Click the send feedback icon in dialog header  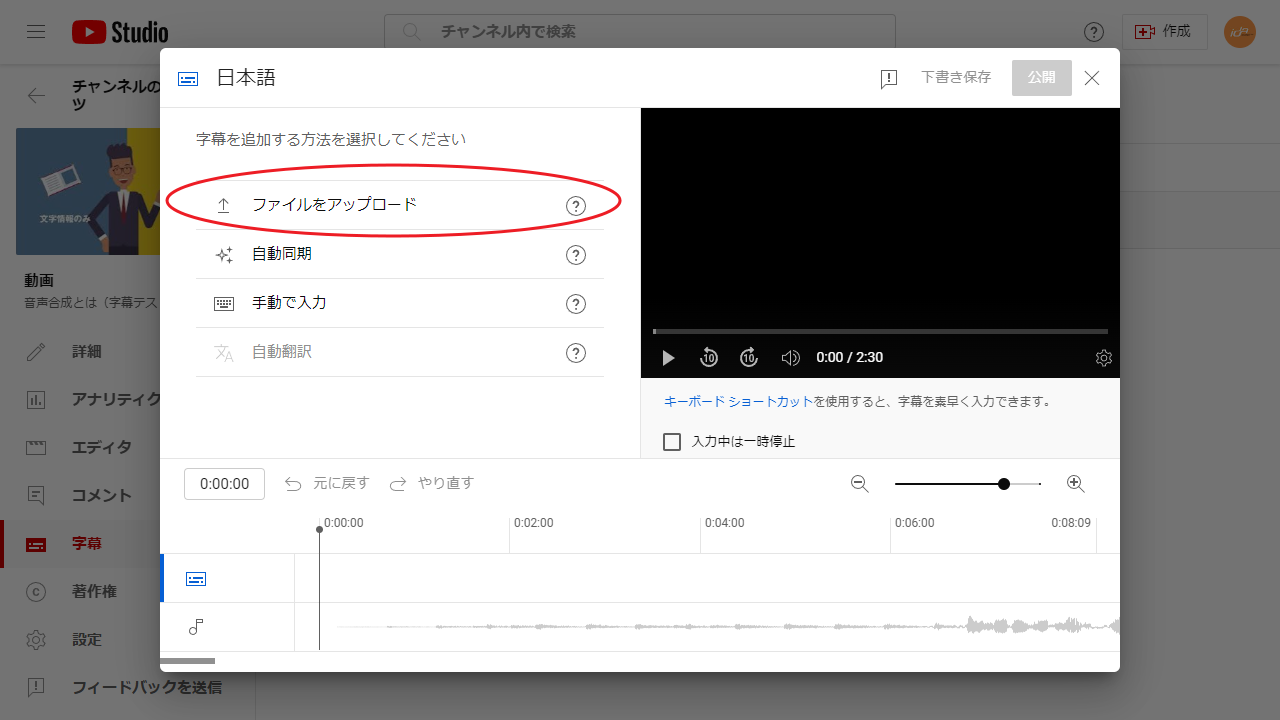click(889, 79)
